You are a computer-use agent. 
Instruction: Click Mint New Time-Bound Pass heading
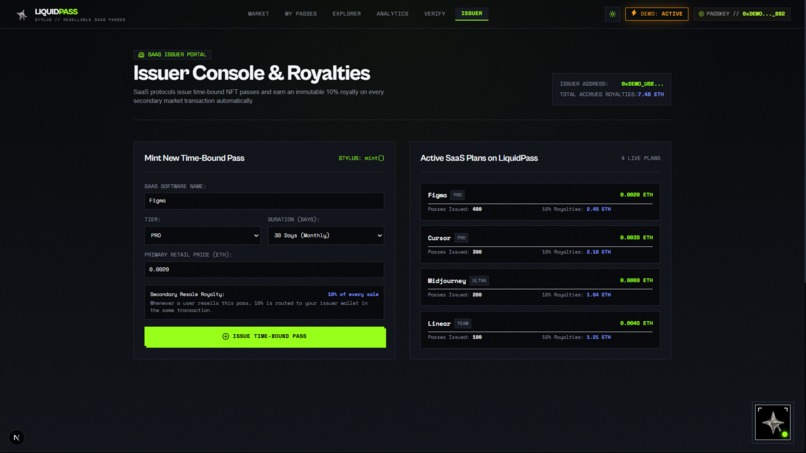[194, 158]
